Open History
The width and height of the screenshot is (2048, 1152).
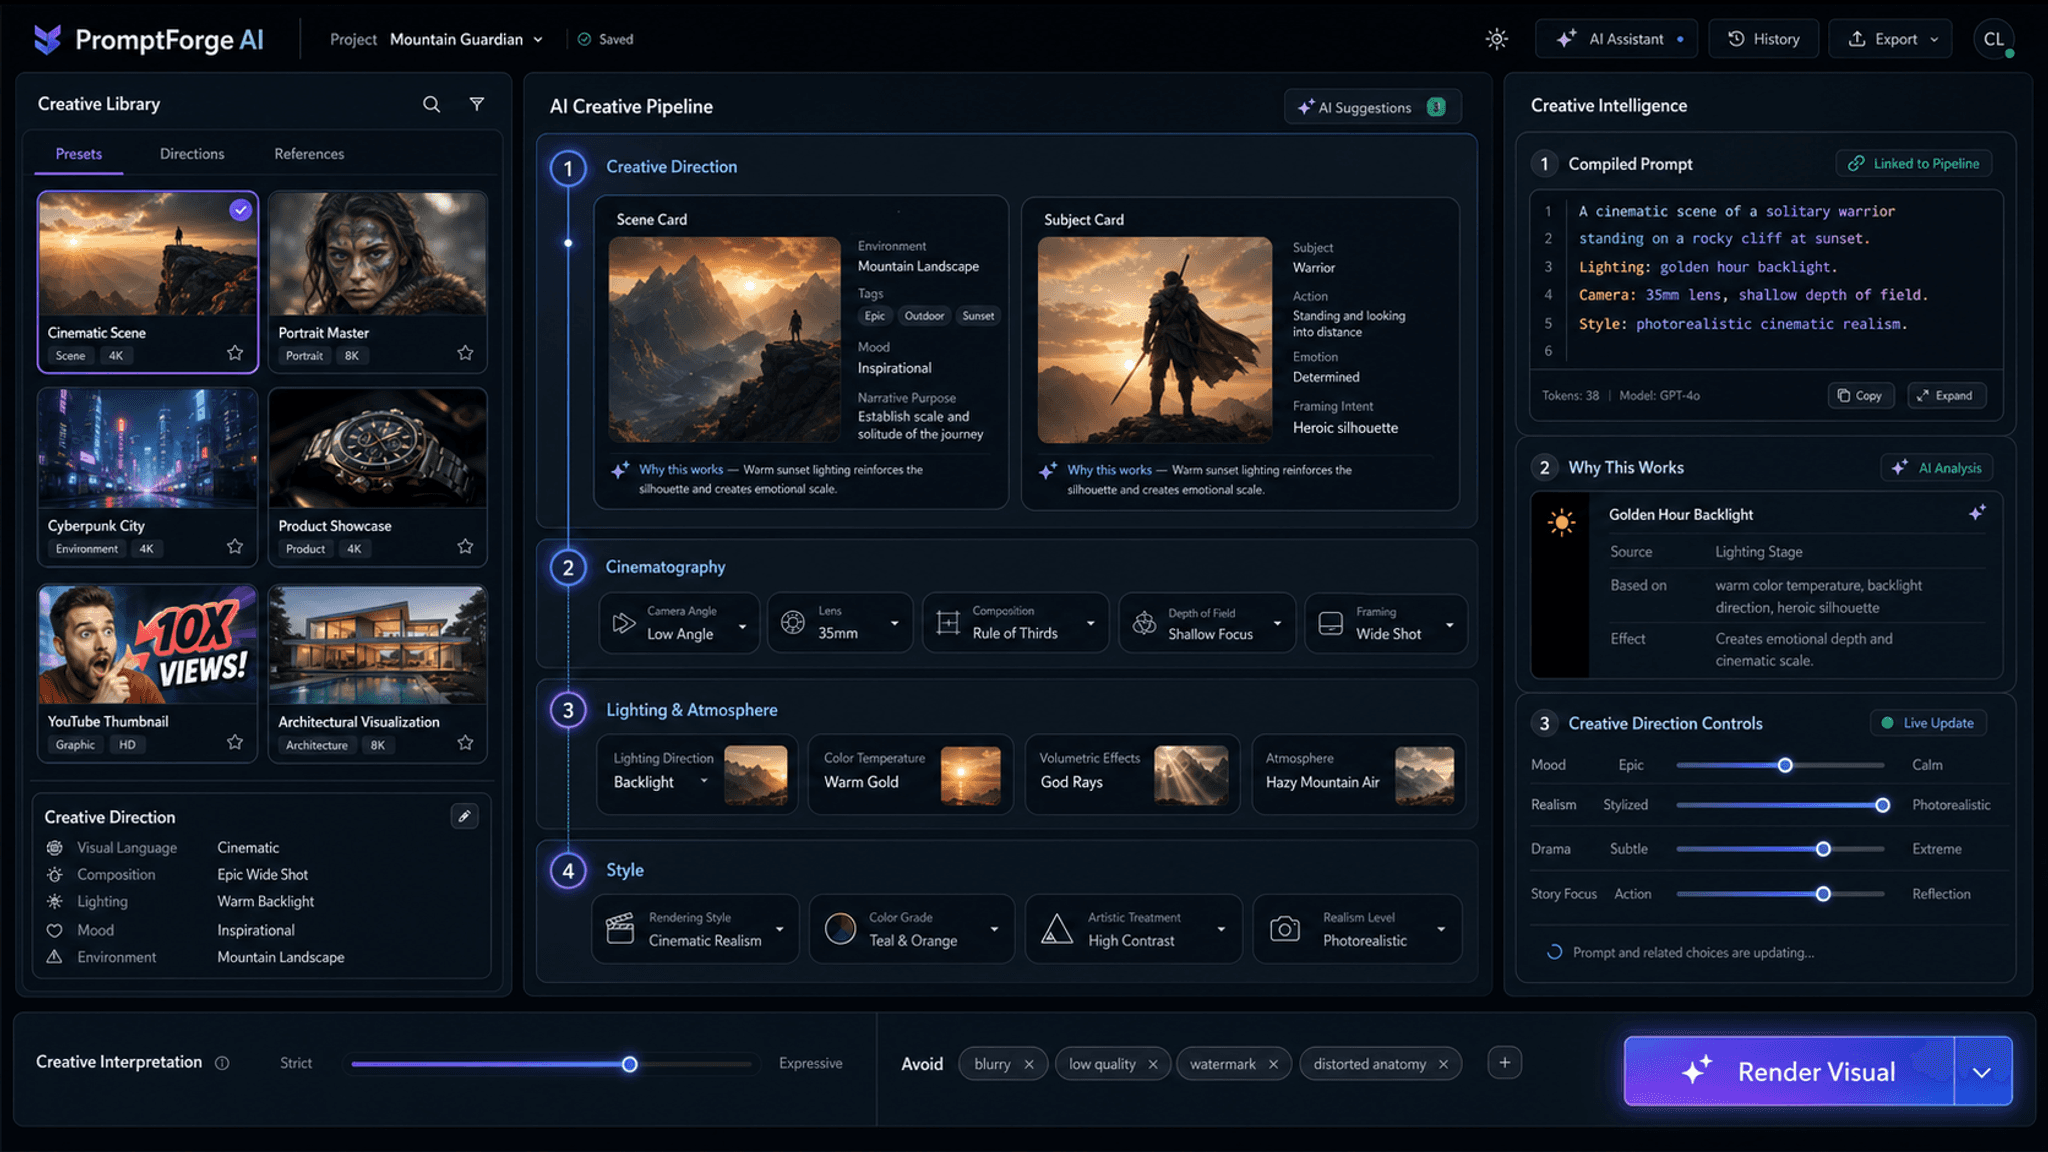[x=1763, y=39]
